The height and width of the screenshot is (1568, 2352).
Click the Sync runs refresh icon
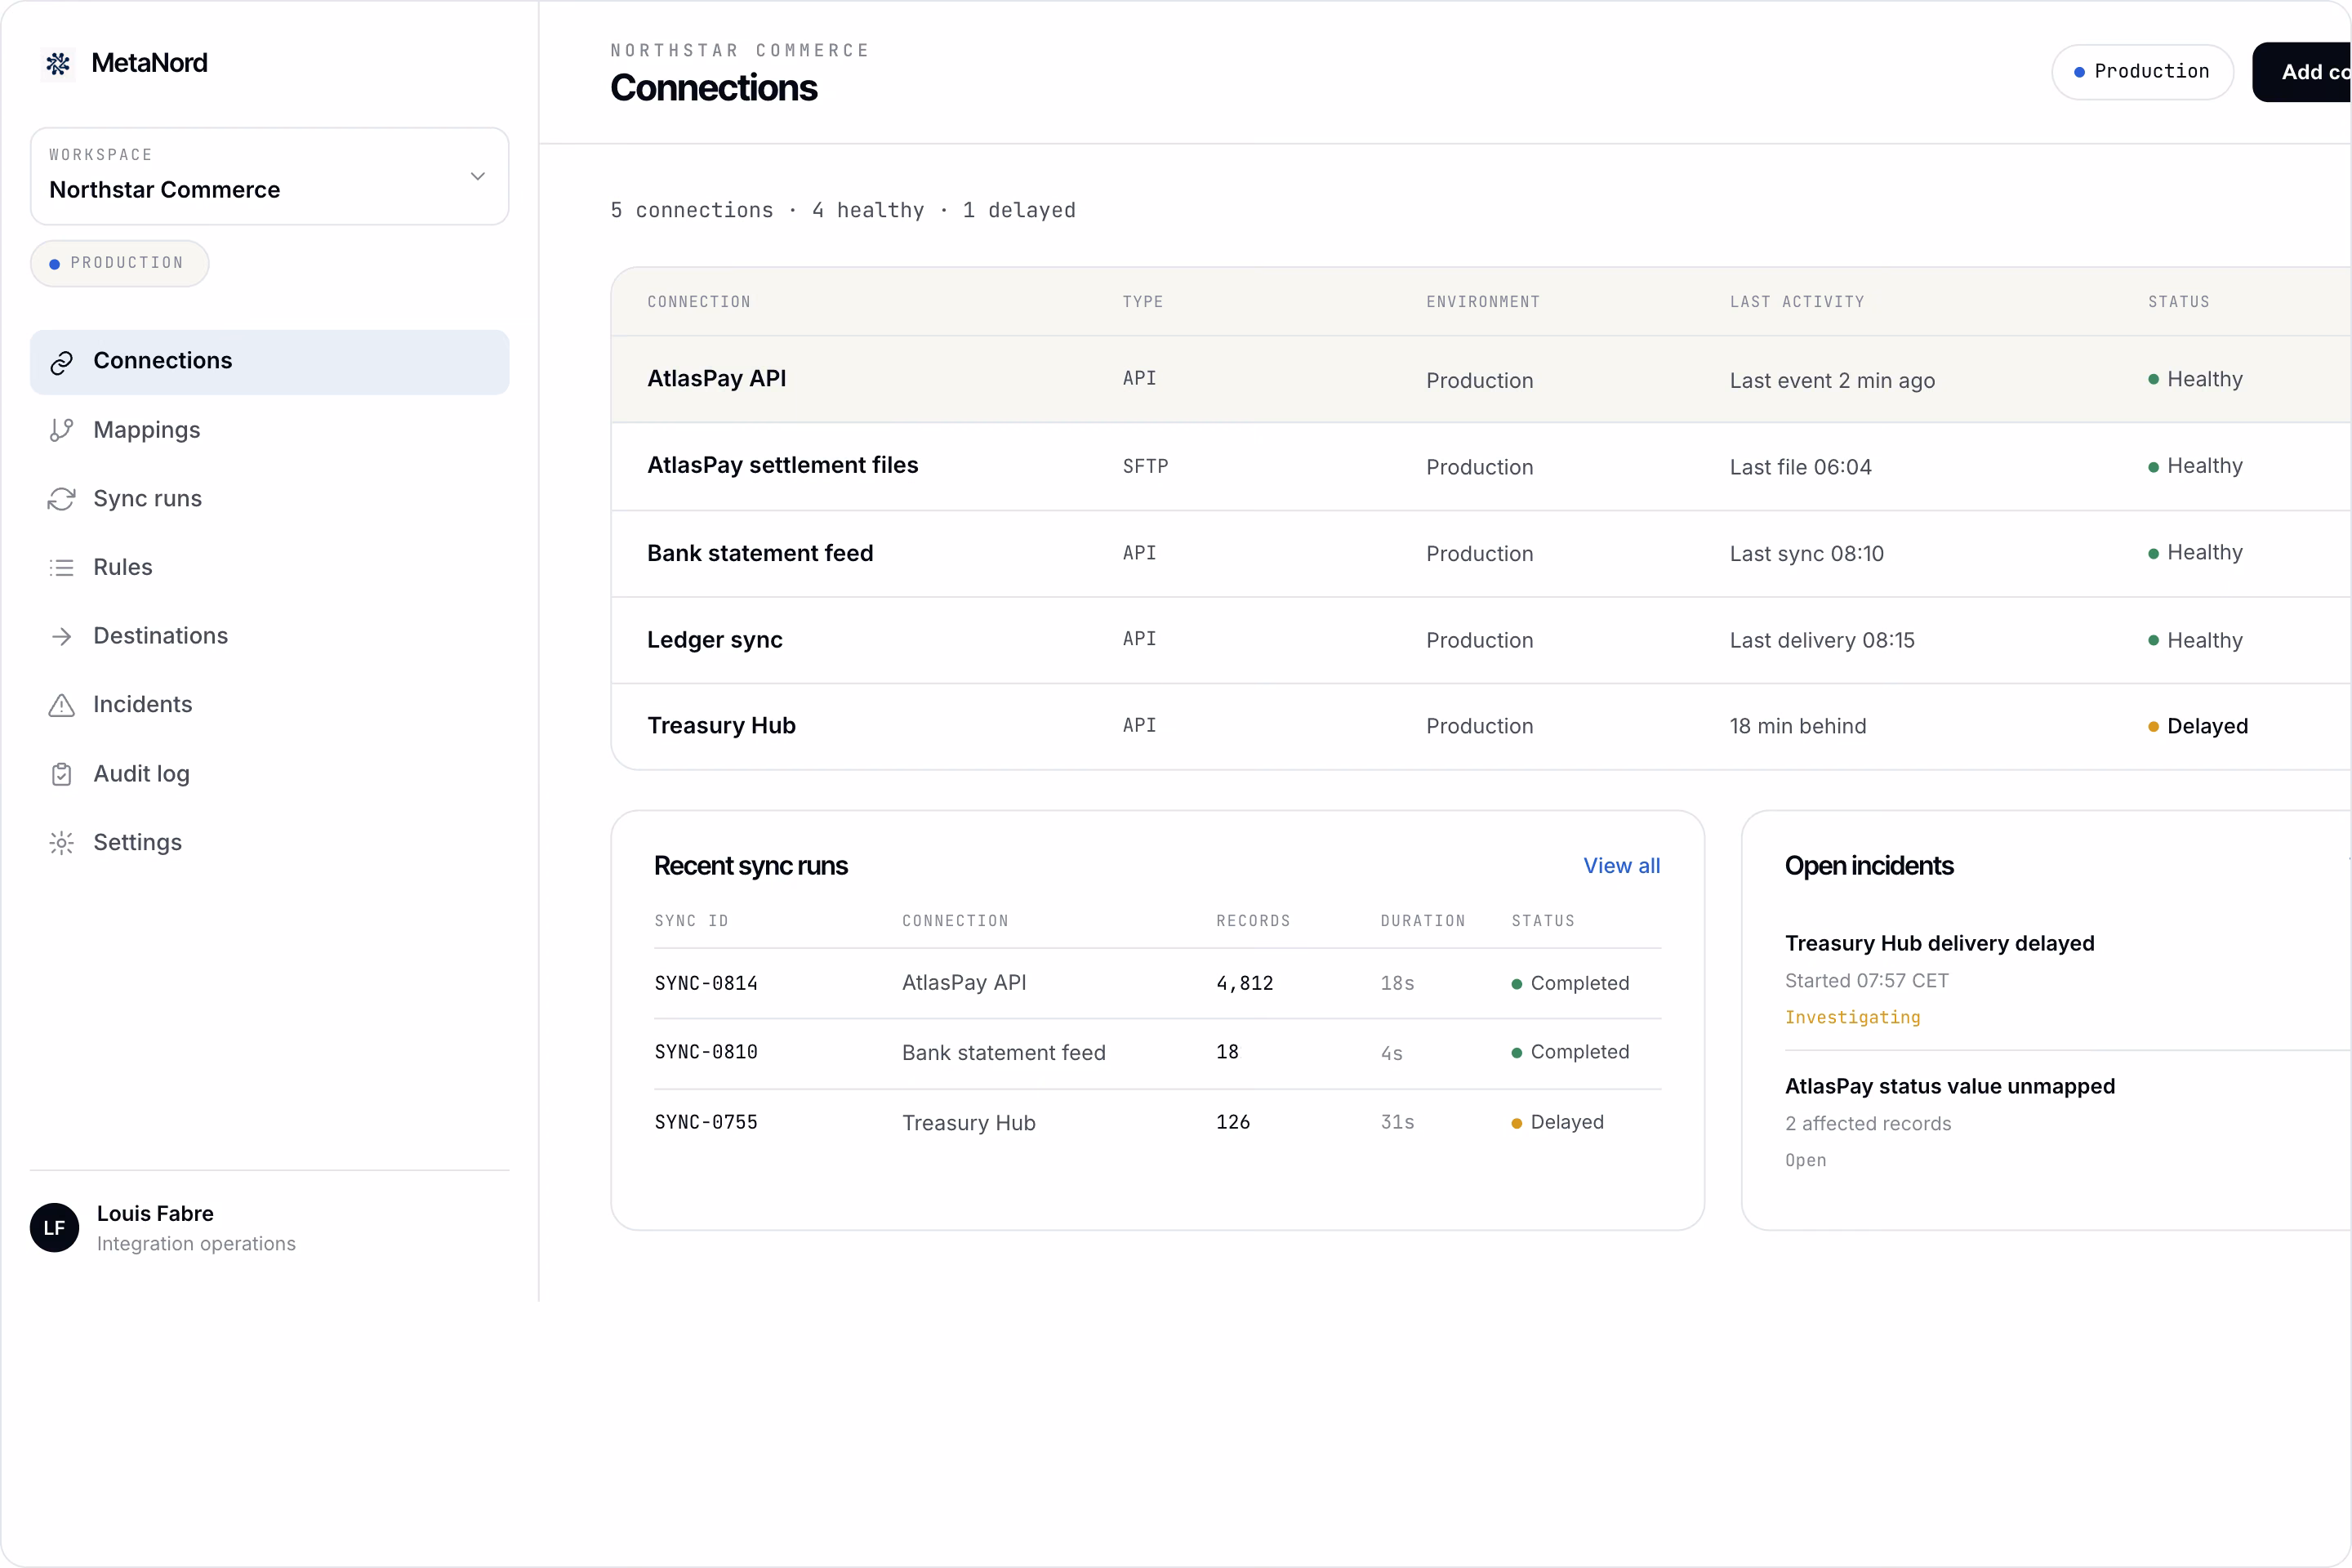[61, 499]
